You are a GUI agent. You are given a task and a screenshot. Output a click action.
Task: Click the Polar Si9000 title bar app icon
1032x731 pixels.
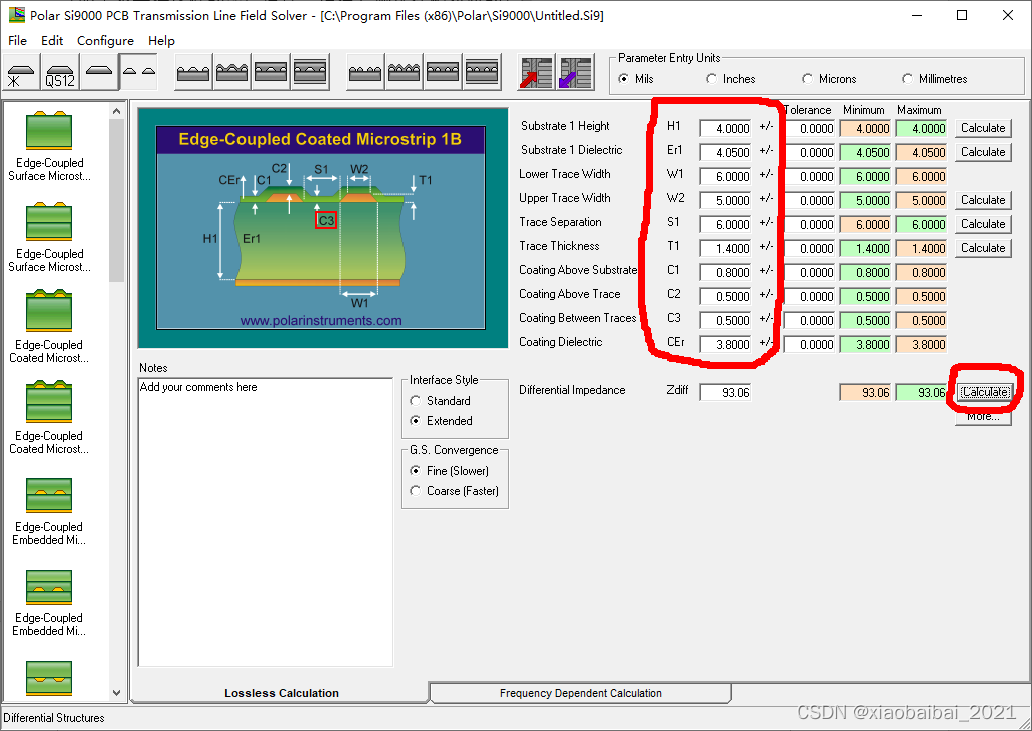pyautogui.click(x=16, y=14)
